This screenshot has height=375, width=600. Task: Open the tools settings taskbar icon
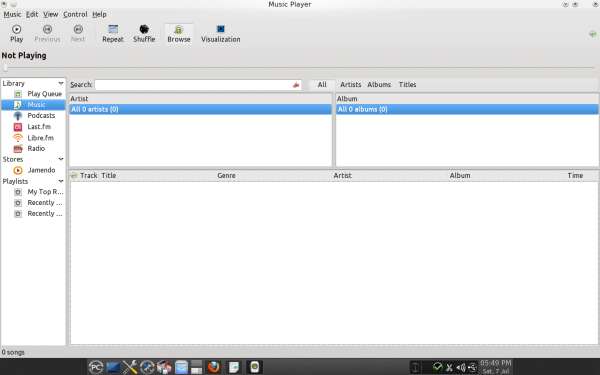point(130,367)
